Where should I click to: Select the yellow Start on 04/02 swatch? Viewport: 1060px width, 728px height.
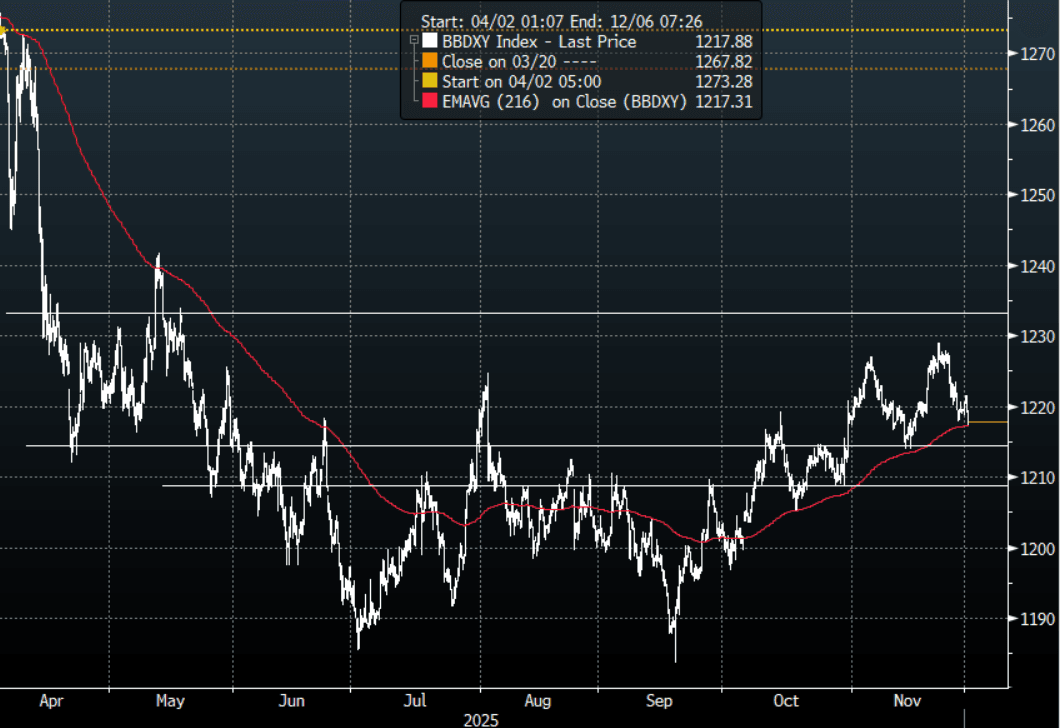coord(429,82)
